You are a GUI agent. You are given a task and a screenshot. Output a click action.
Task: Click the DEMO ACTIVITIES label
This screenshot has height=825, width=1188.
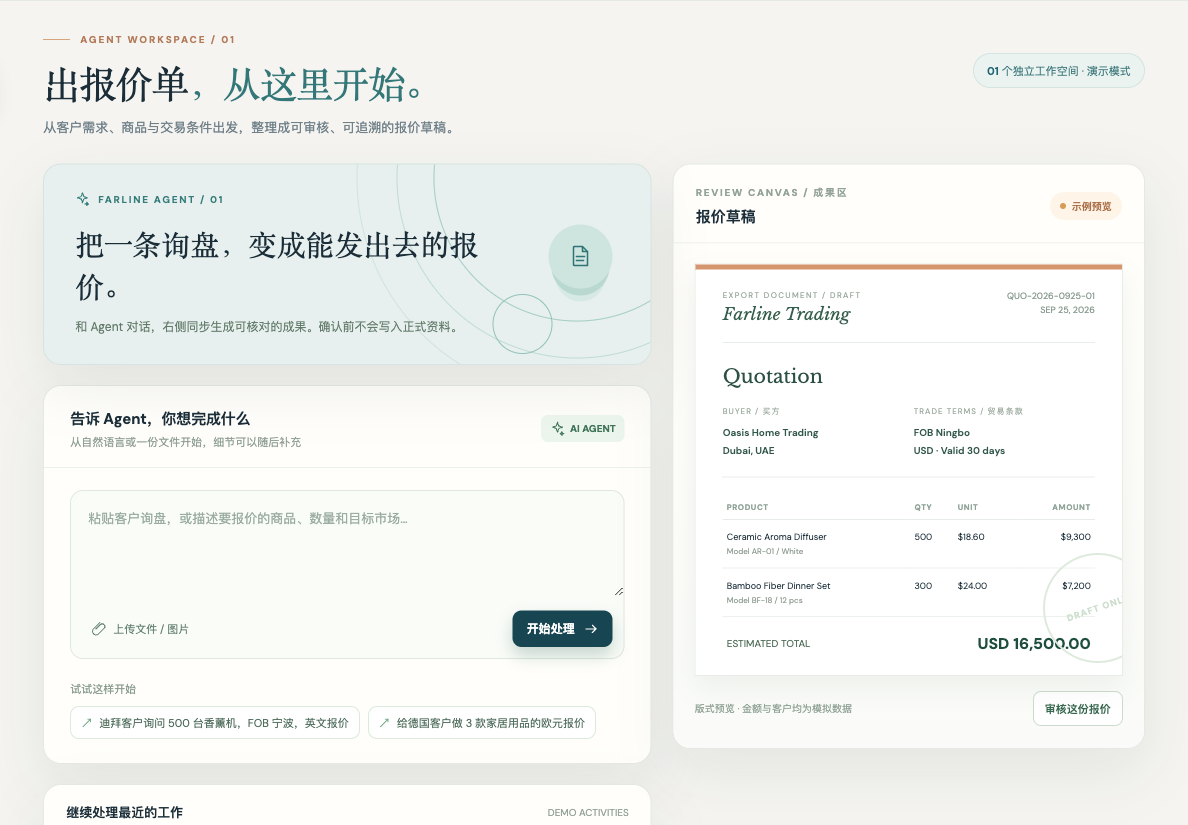(x=588, y=813)
